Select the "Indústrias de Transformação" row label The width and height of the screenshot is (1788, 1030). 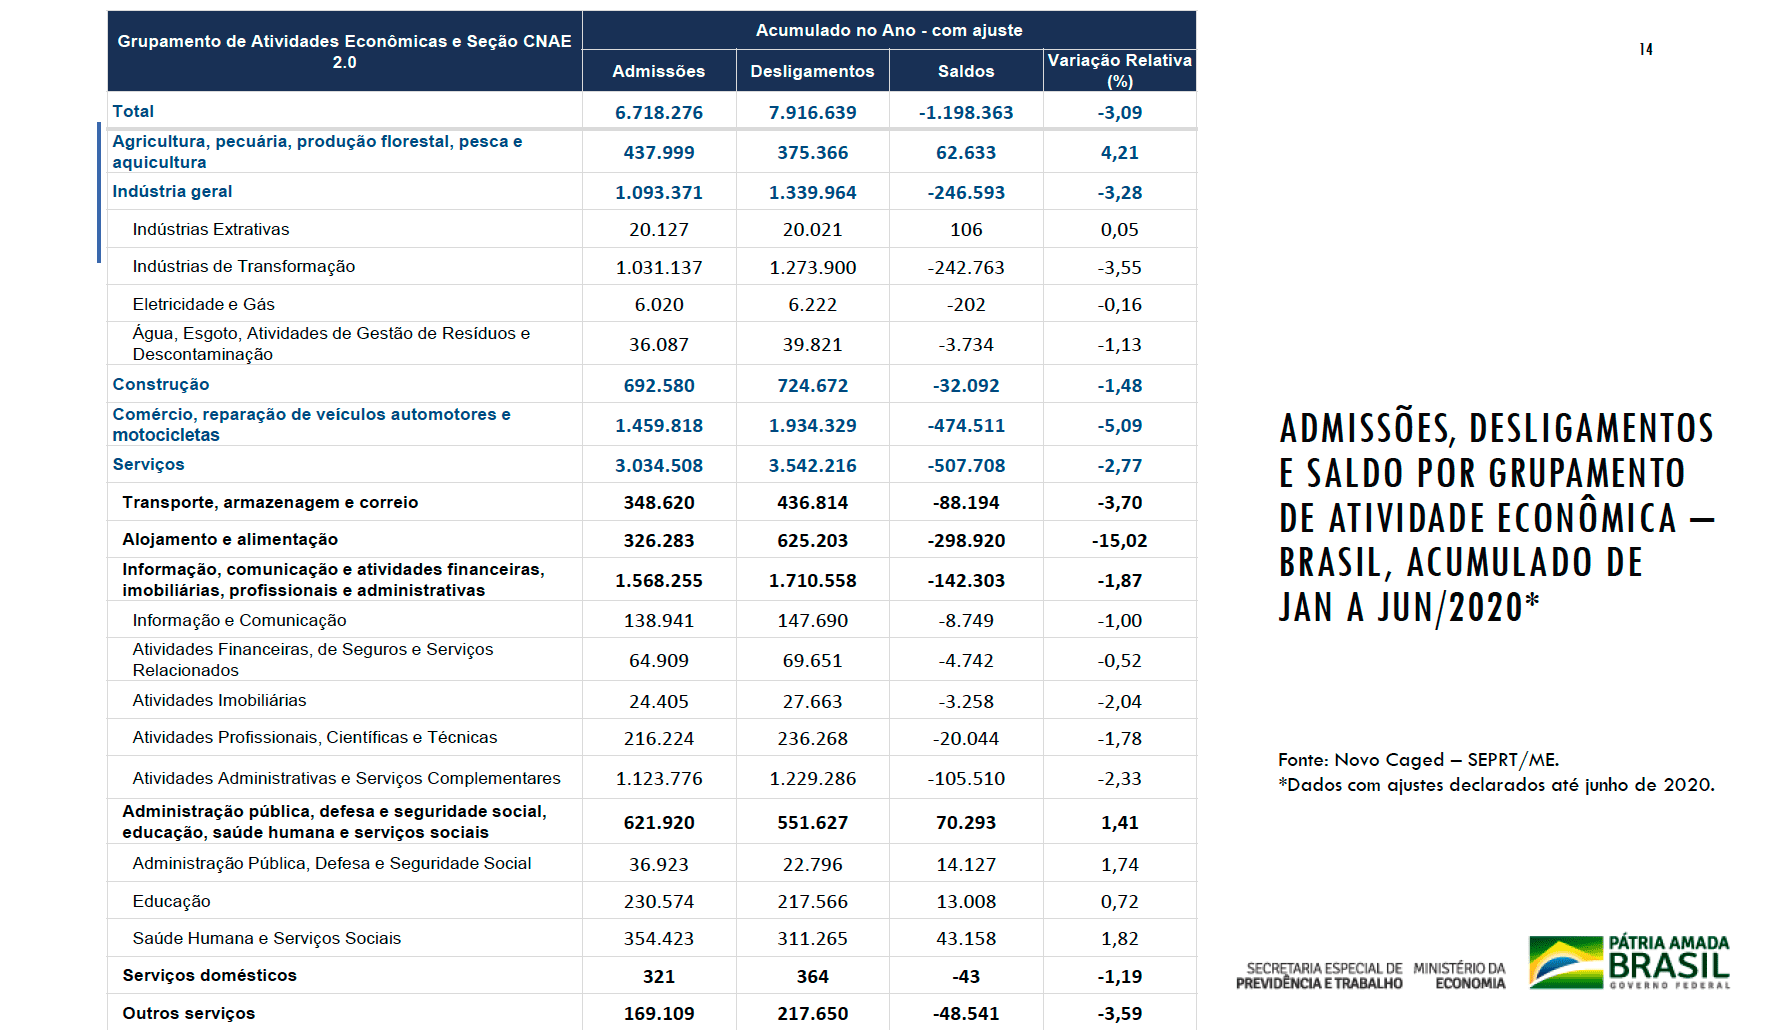244,266
